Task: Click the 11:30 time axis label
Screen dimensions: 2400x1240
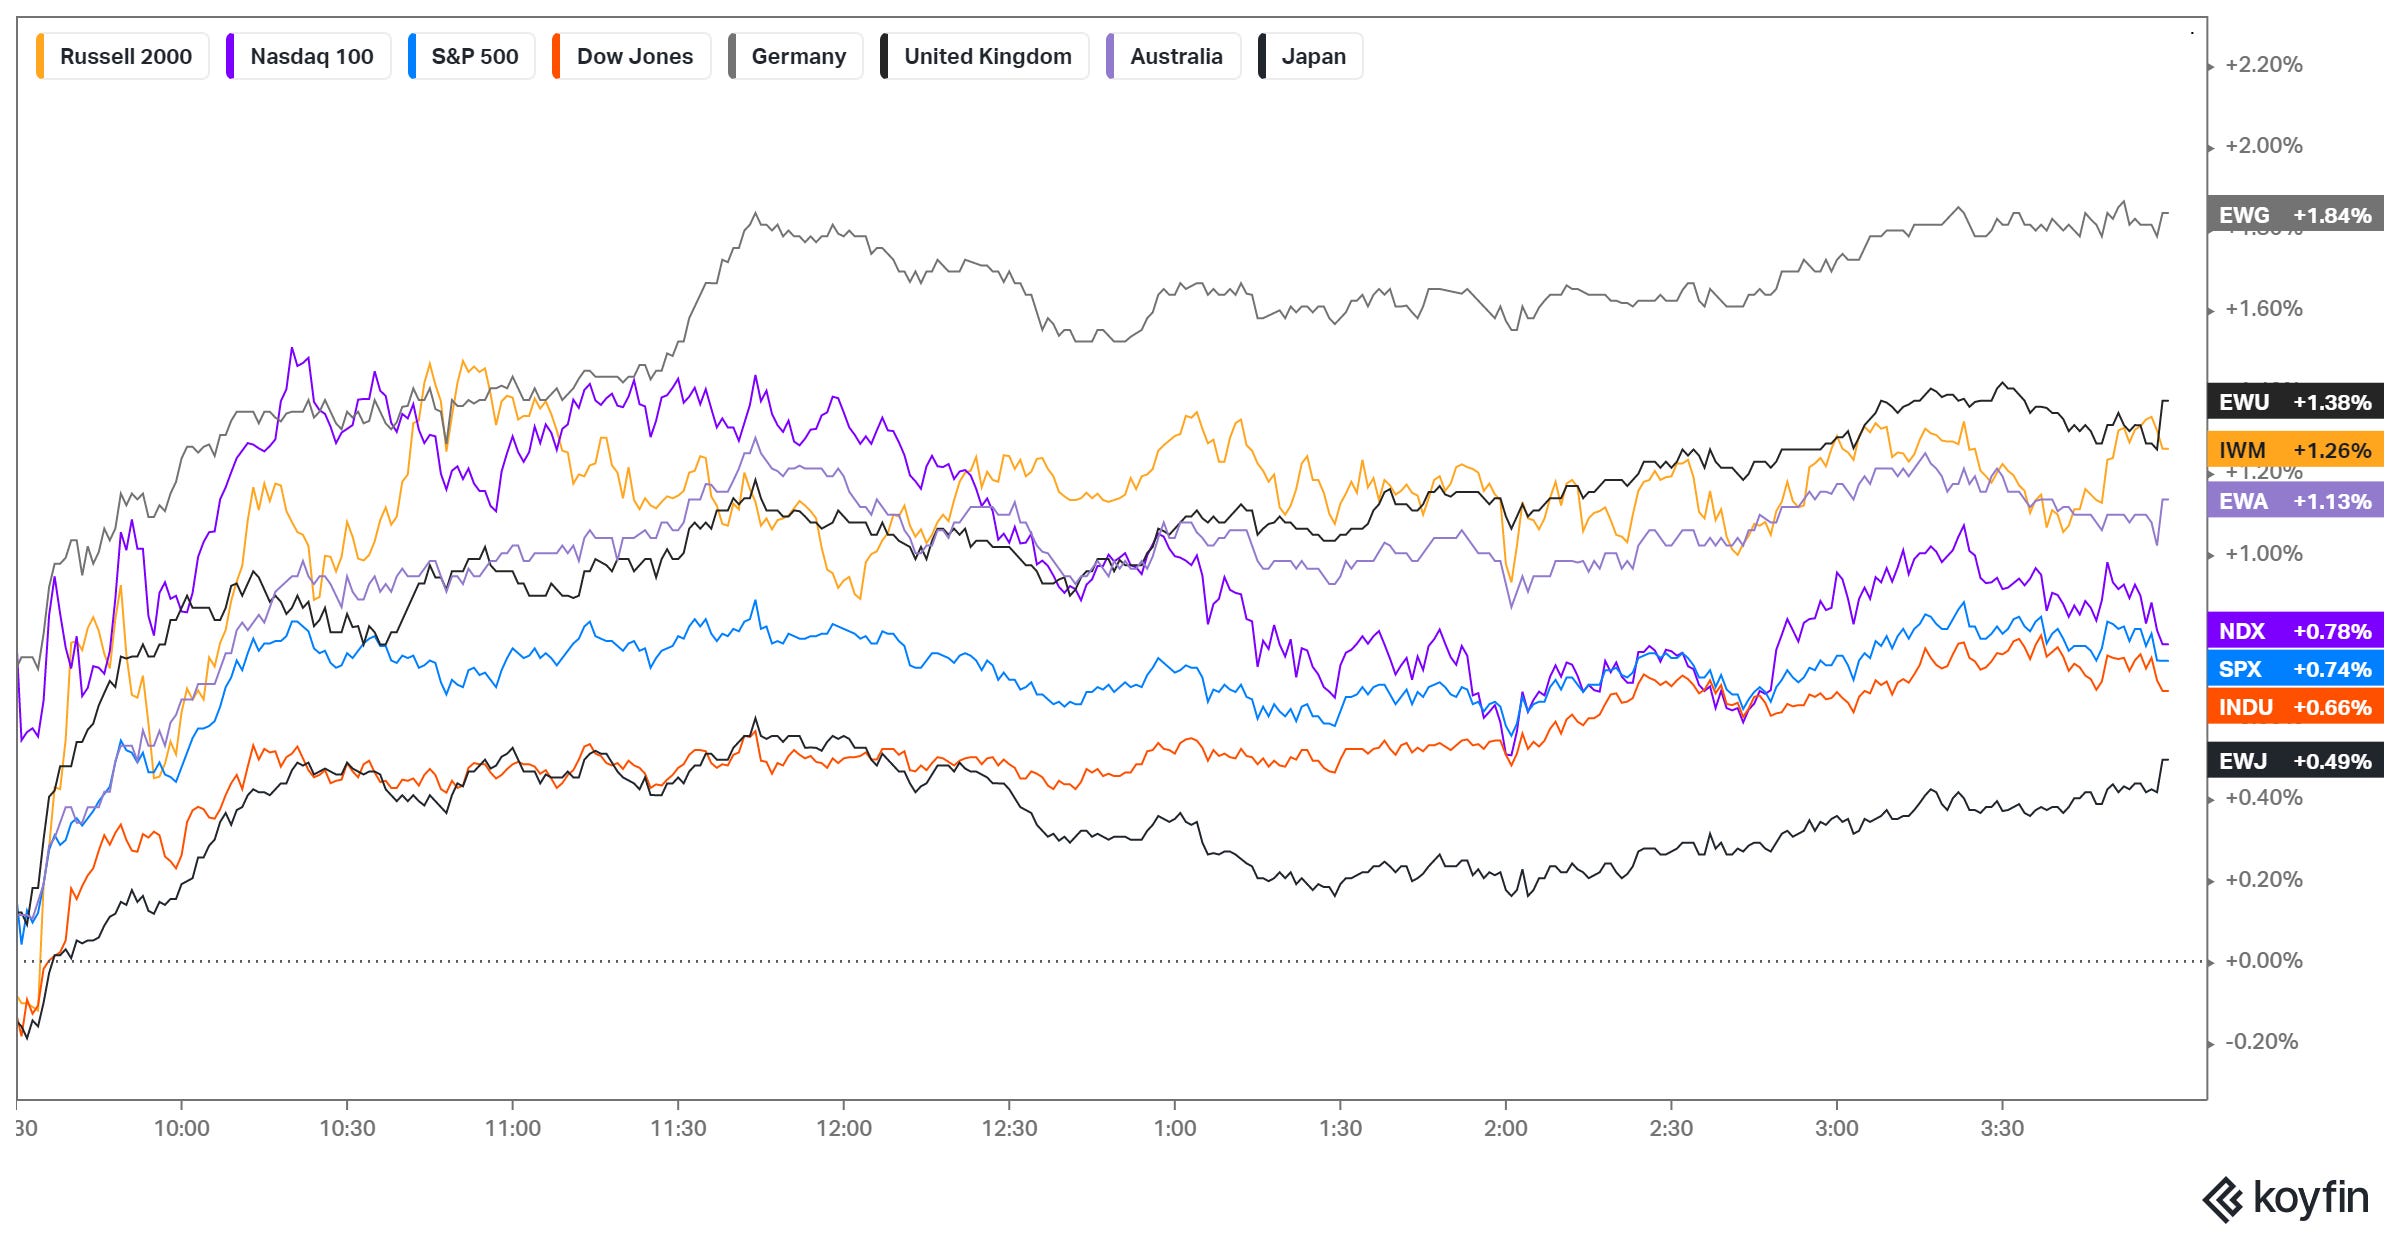Action: coord(678,1128)
